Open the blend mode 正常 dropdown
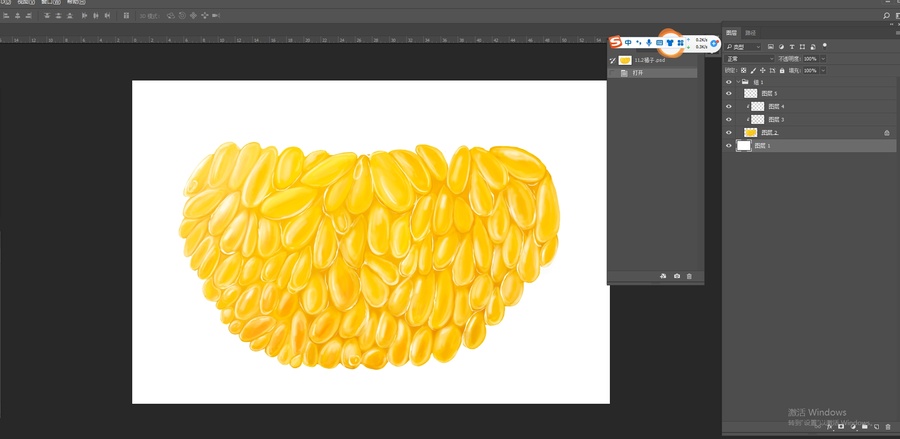 749,59
